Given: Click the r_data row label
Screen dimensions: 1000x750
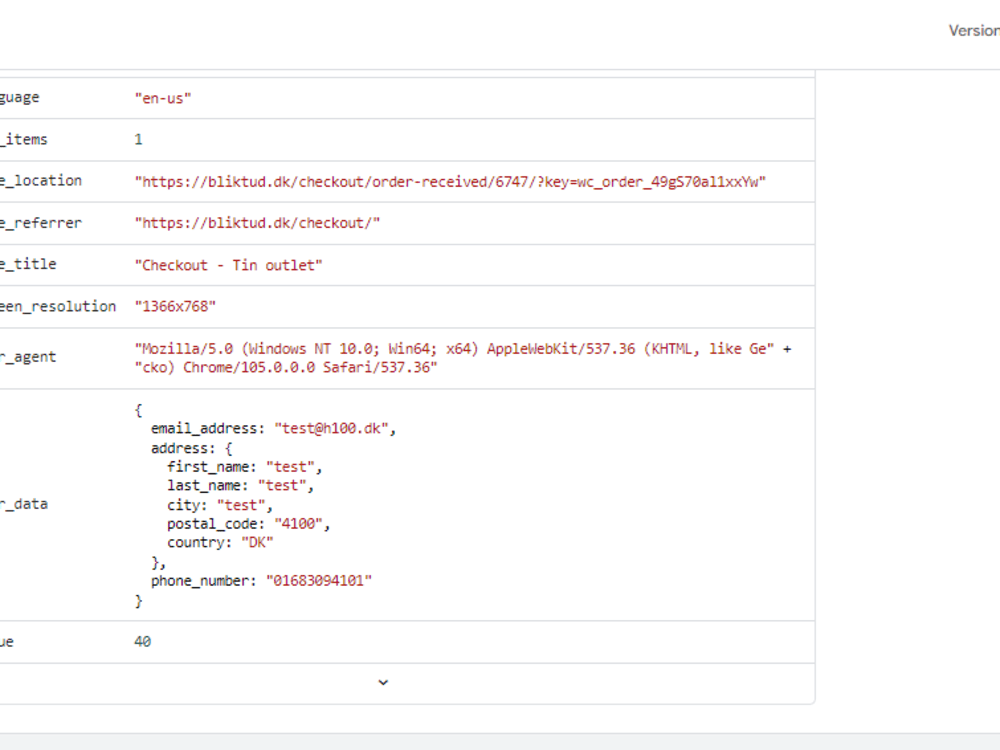Looking at the screenshot, I should click(x=24, y=504).
